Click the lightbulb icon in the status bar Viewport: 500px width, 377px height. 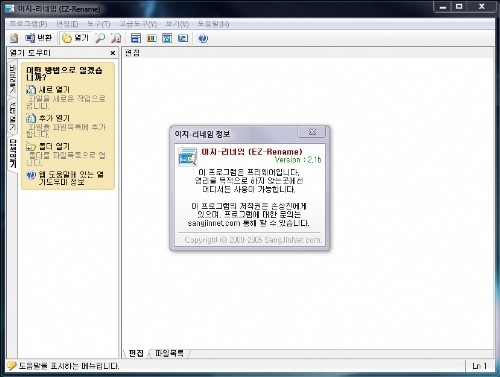(x=12, y=366)
